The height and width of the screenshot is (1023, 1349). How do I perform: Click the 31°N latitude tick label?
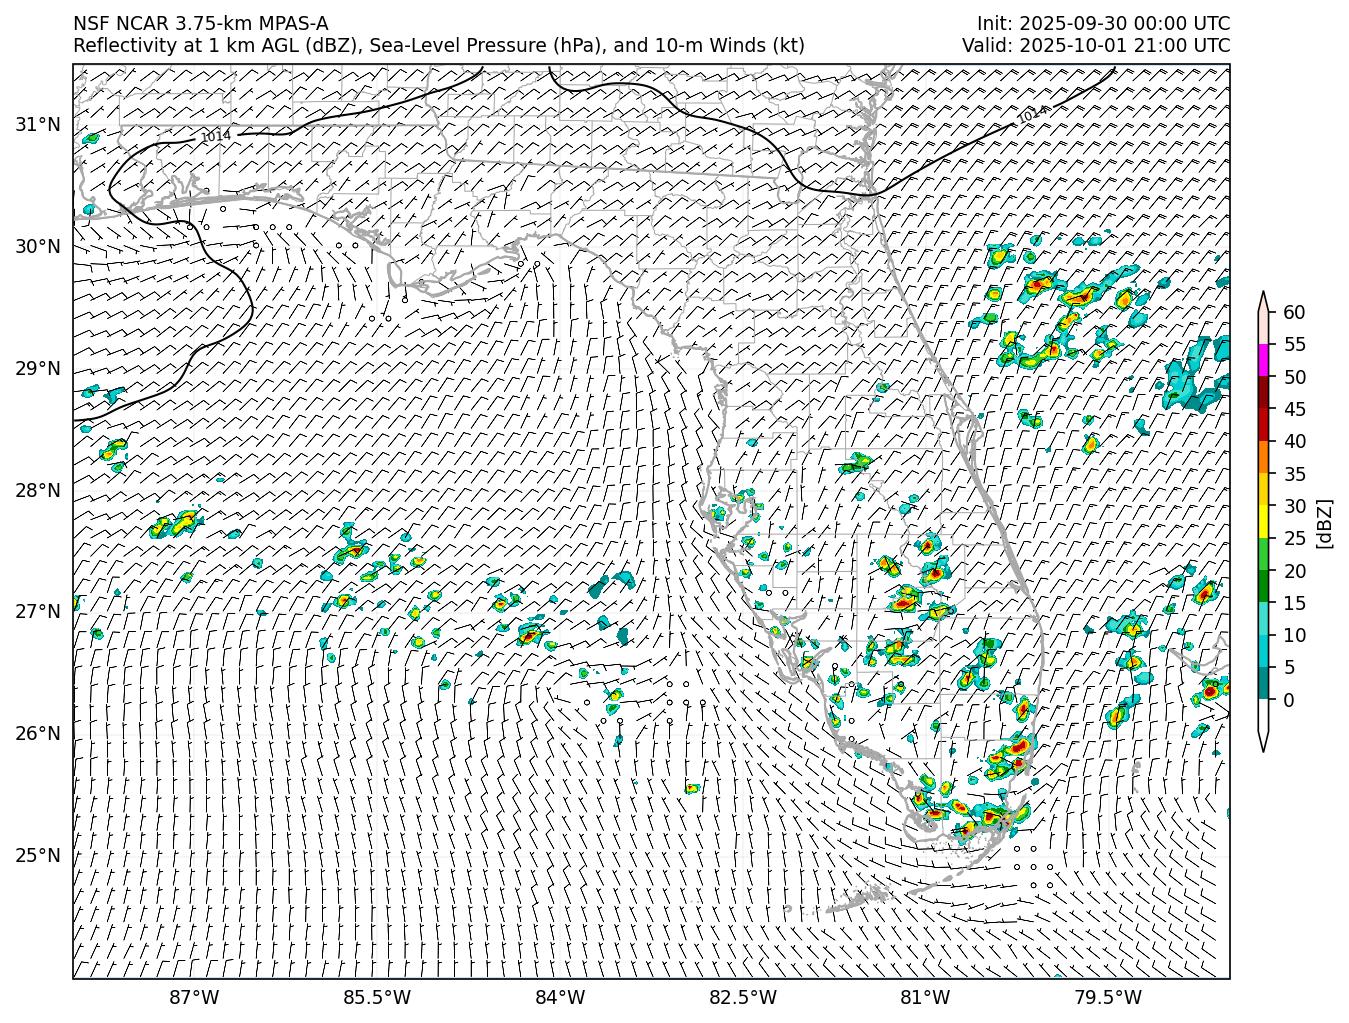(x=38, y=124)
